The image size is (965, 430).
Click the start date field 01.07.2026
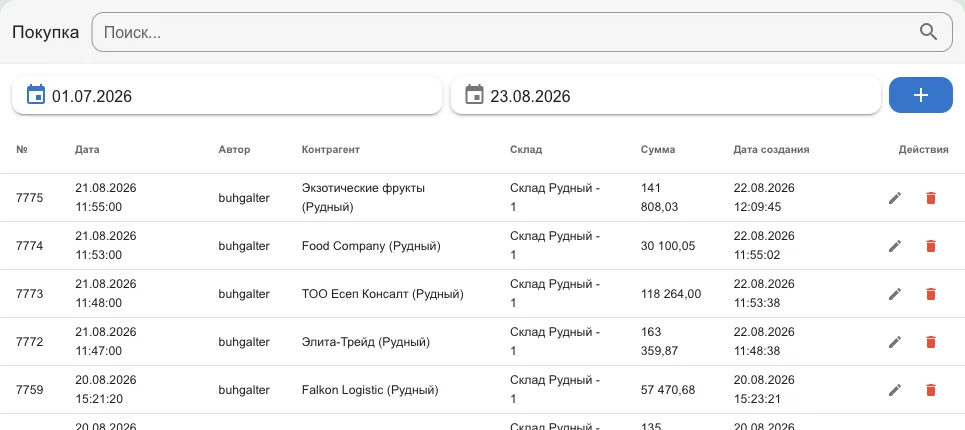pos(227,95)
